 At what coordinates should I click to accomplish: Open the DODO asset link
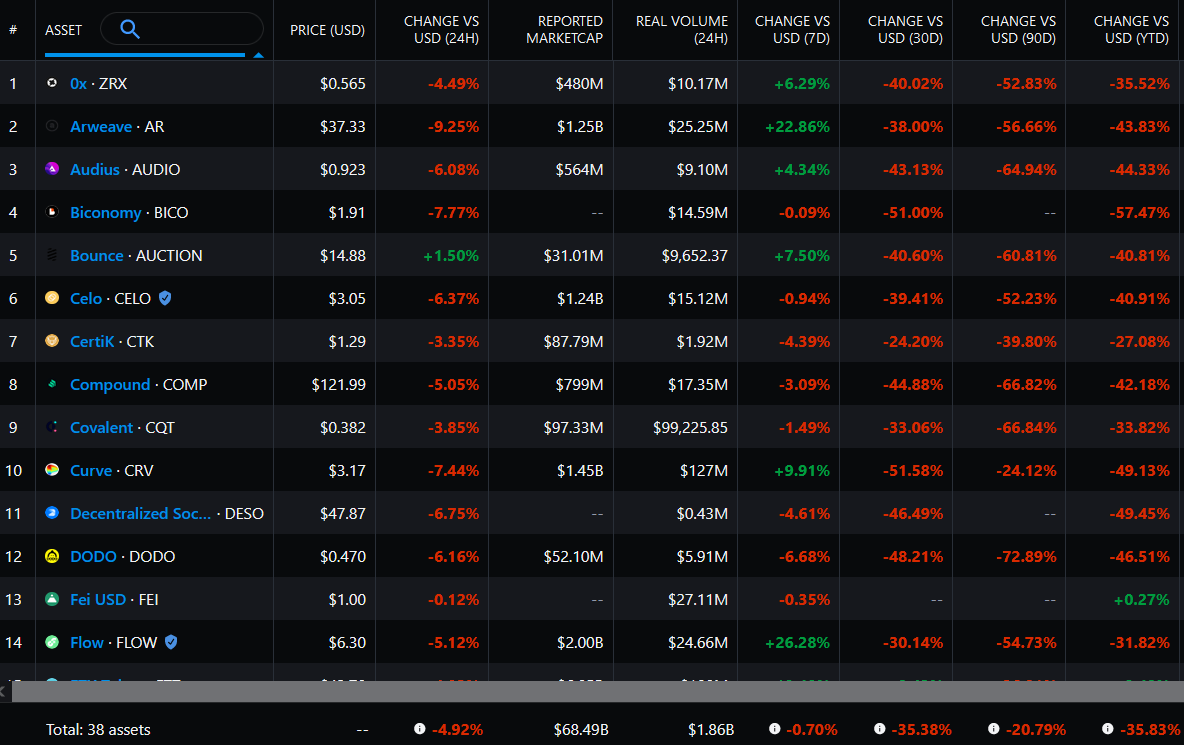coord(94,556)
